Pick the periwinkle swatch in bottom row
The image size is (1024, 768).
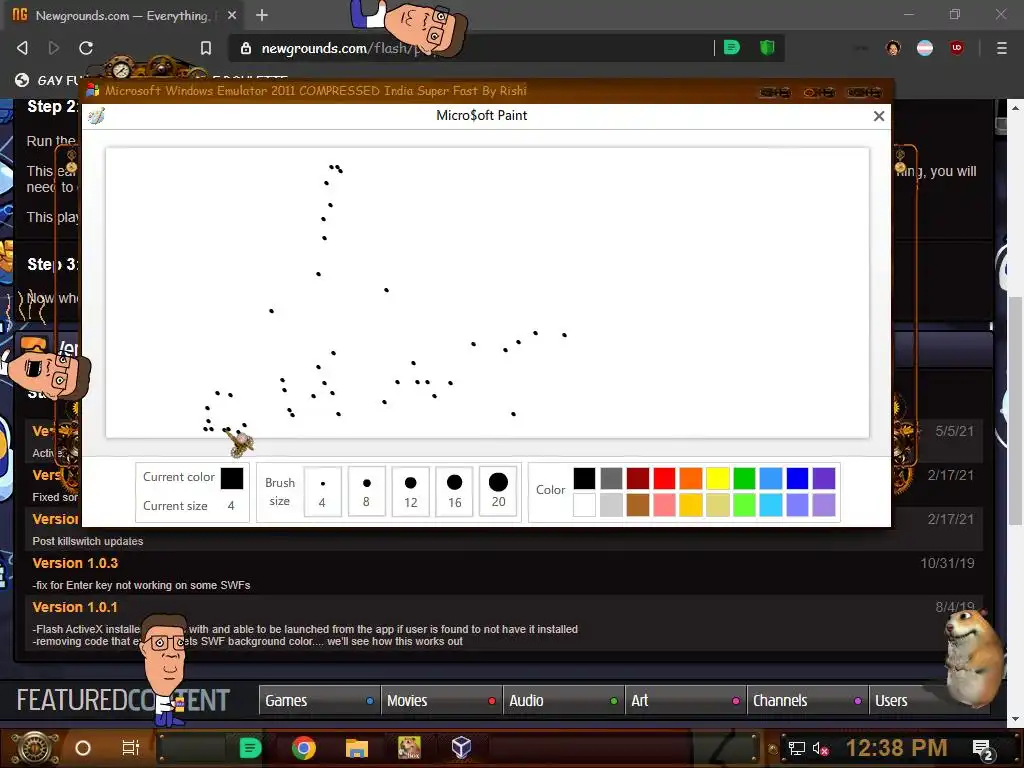[x=797, y=505]
